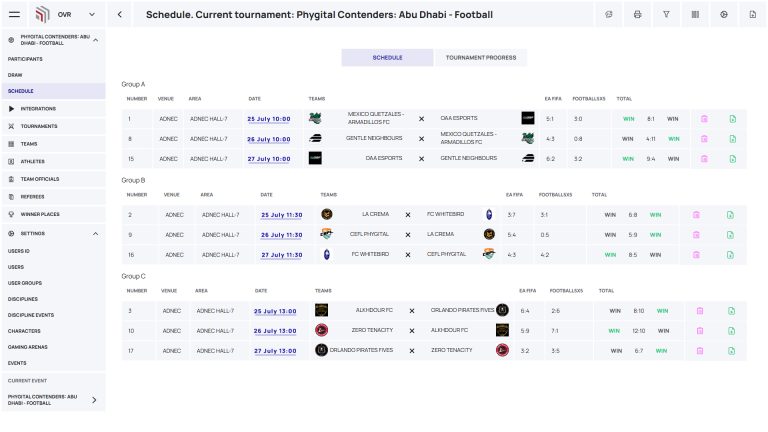This screenshot has height=432, width=768.
Task: Open Participants in the sidebar
Action: point(25,59)
